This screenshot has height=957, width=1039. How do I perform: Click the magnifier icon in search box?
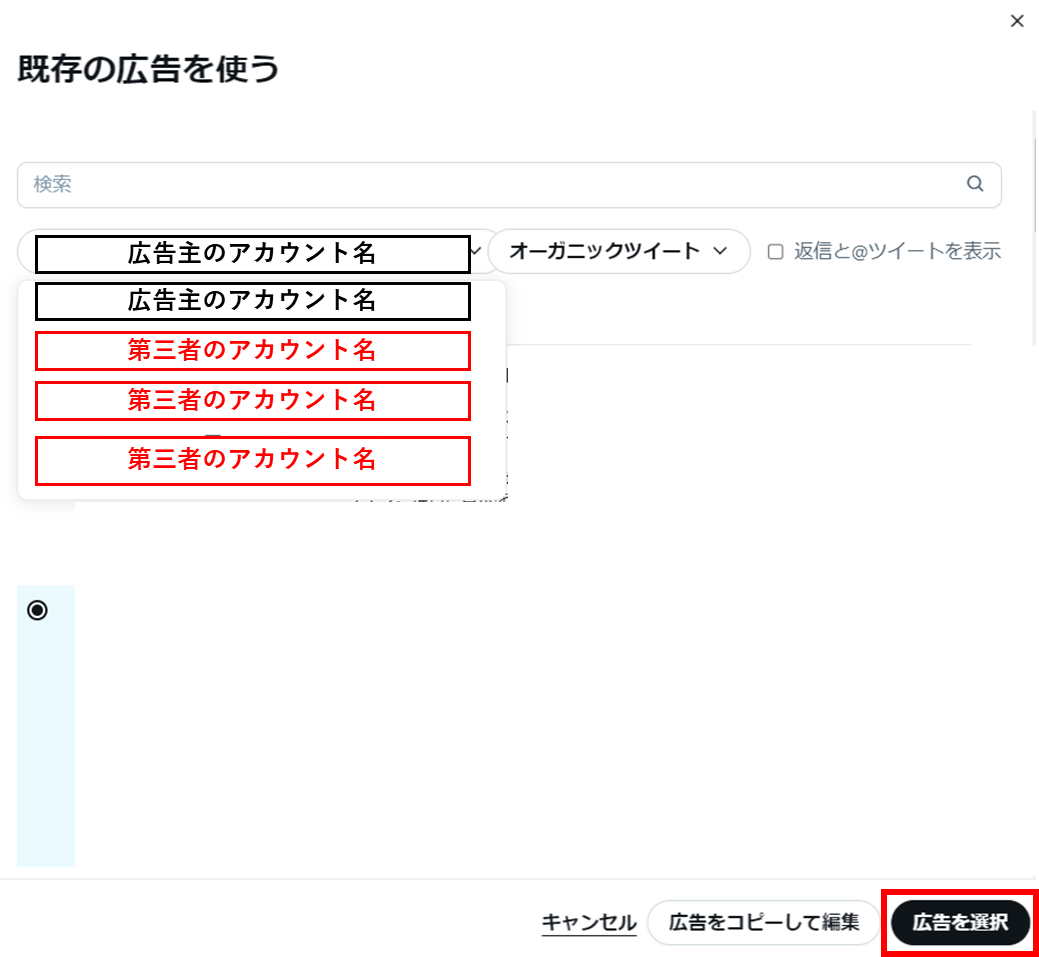click(975, 184)
